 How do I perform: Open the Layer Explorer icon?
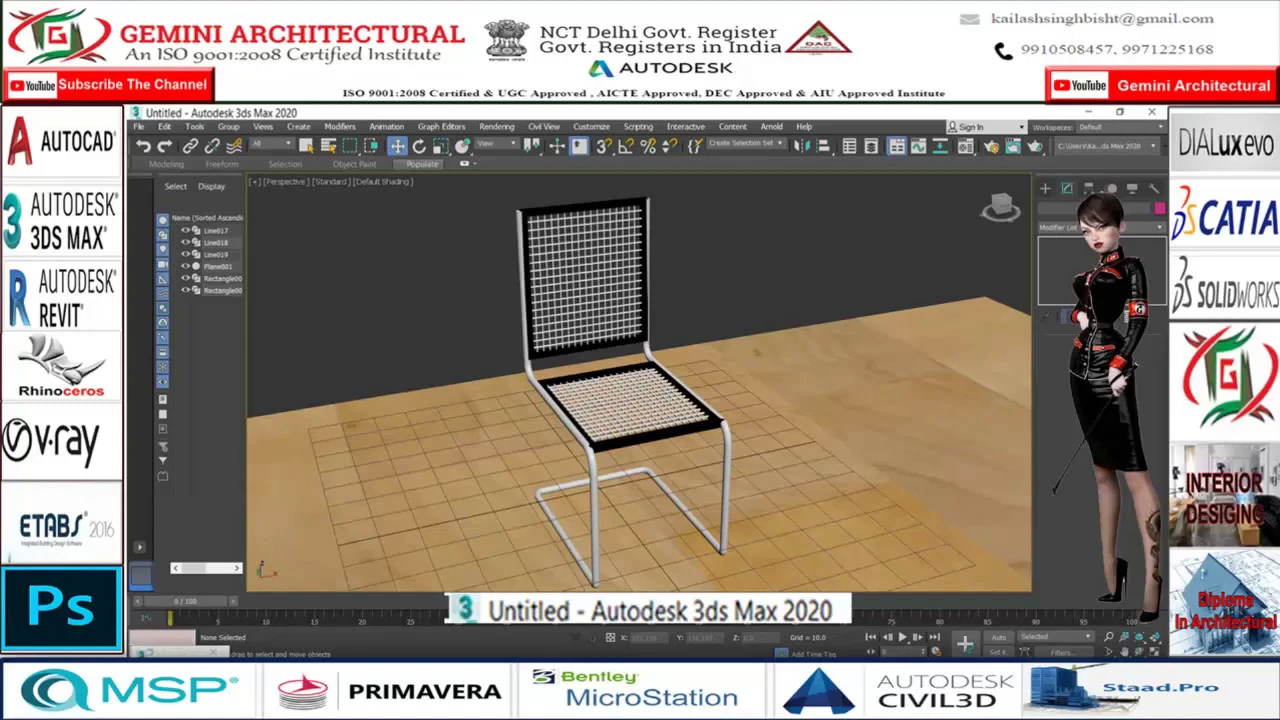tap(871, 147)
